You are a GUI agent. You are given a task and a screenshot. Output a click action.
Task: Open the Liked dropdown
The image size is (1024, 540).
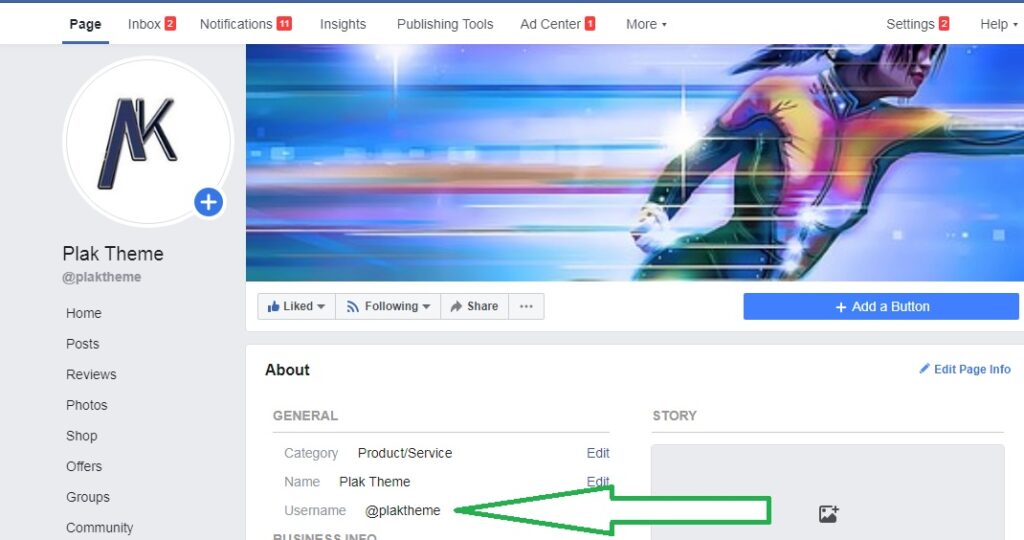click(x=296, y=306)
